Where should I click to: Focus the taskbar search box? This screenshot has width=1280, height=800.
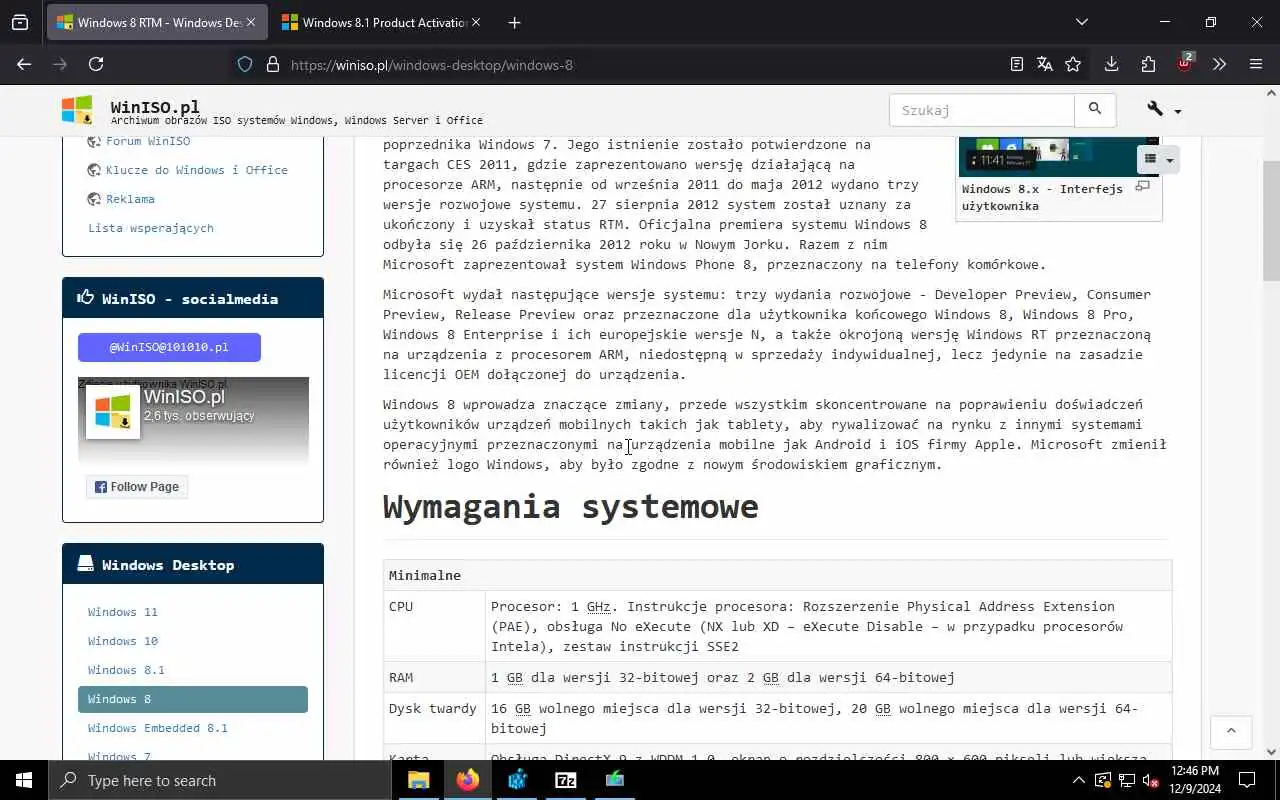click(x=220, y=780)
